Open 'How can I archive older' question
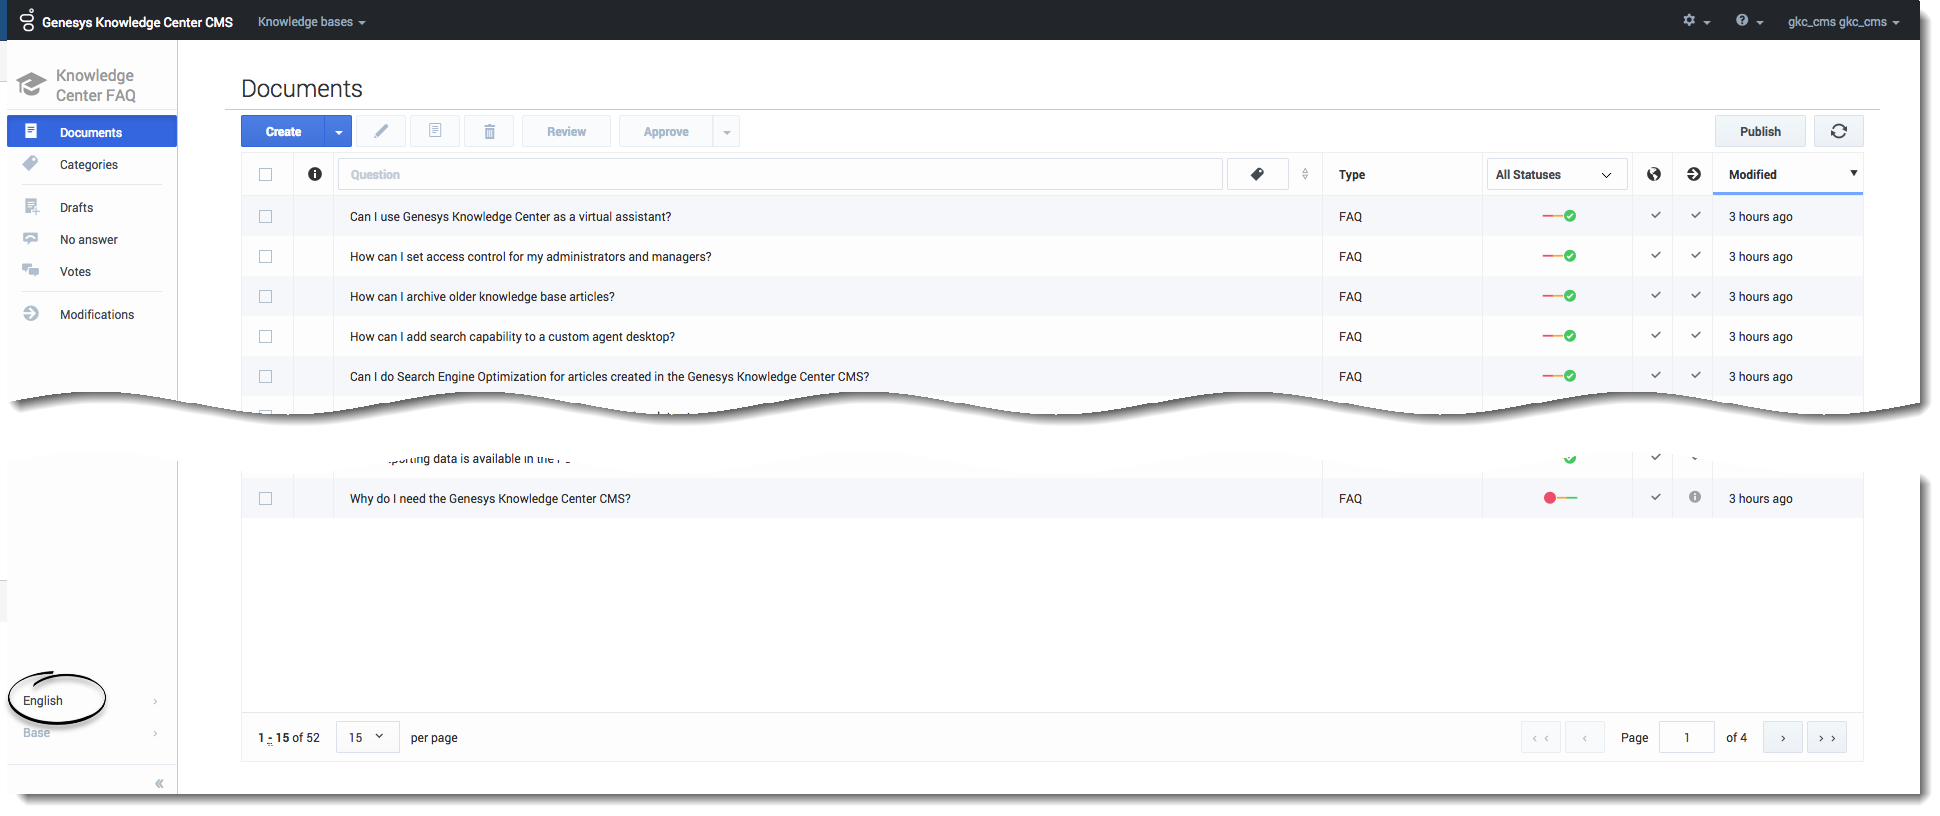Viewport: 1940px width, 816px height. (x=482, y=297)
